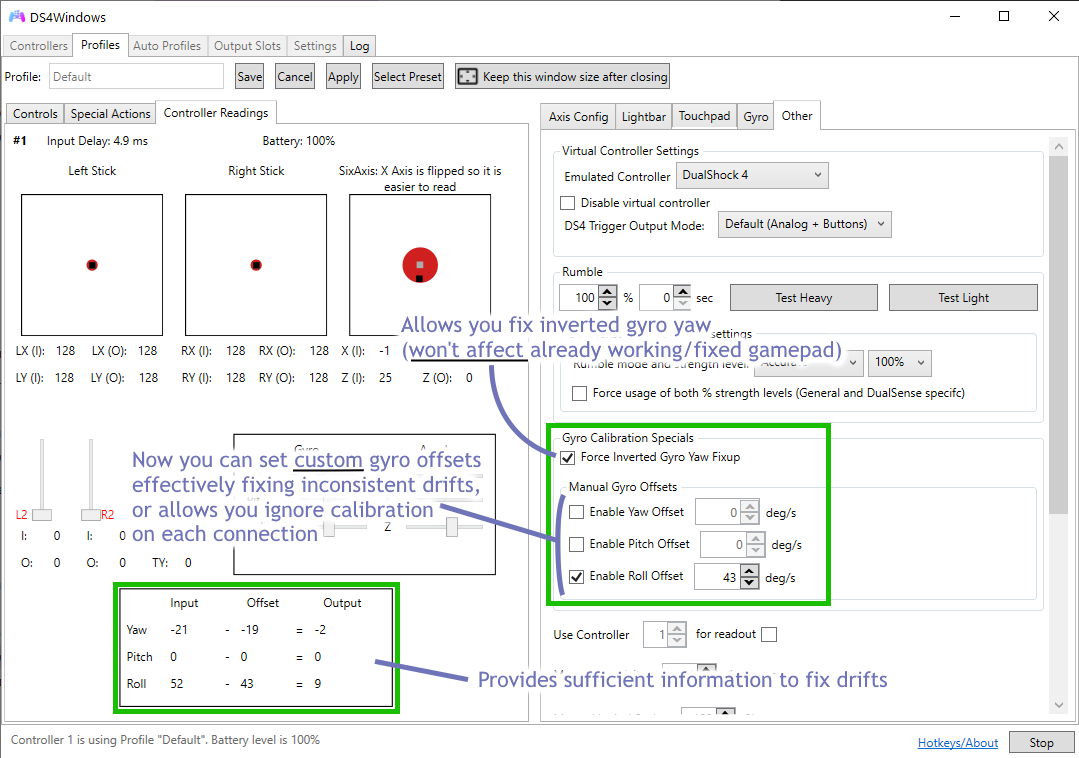The height and width of the screenshot is (758, 1079).
Task: Click the DS4Windows app icon in title bar
Action: point(17,17)
